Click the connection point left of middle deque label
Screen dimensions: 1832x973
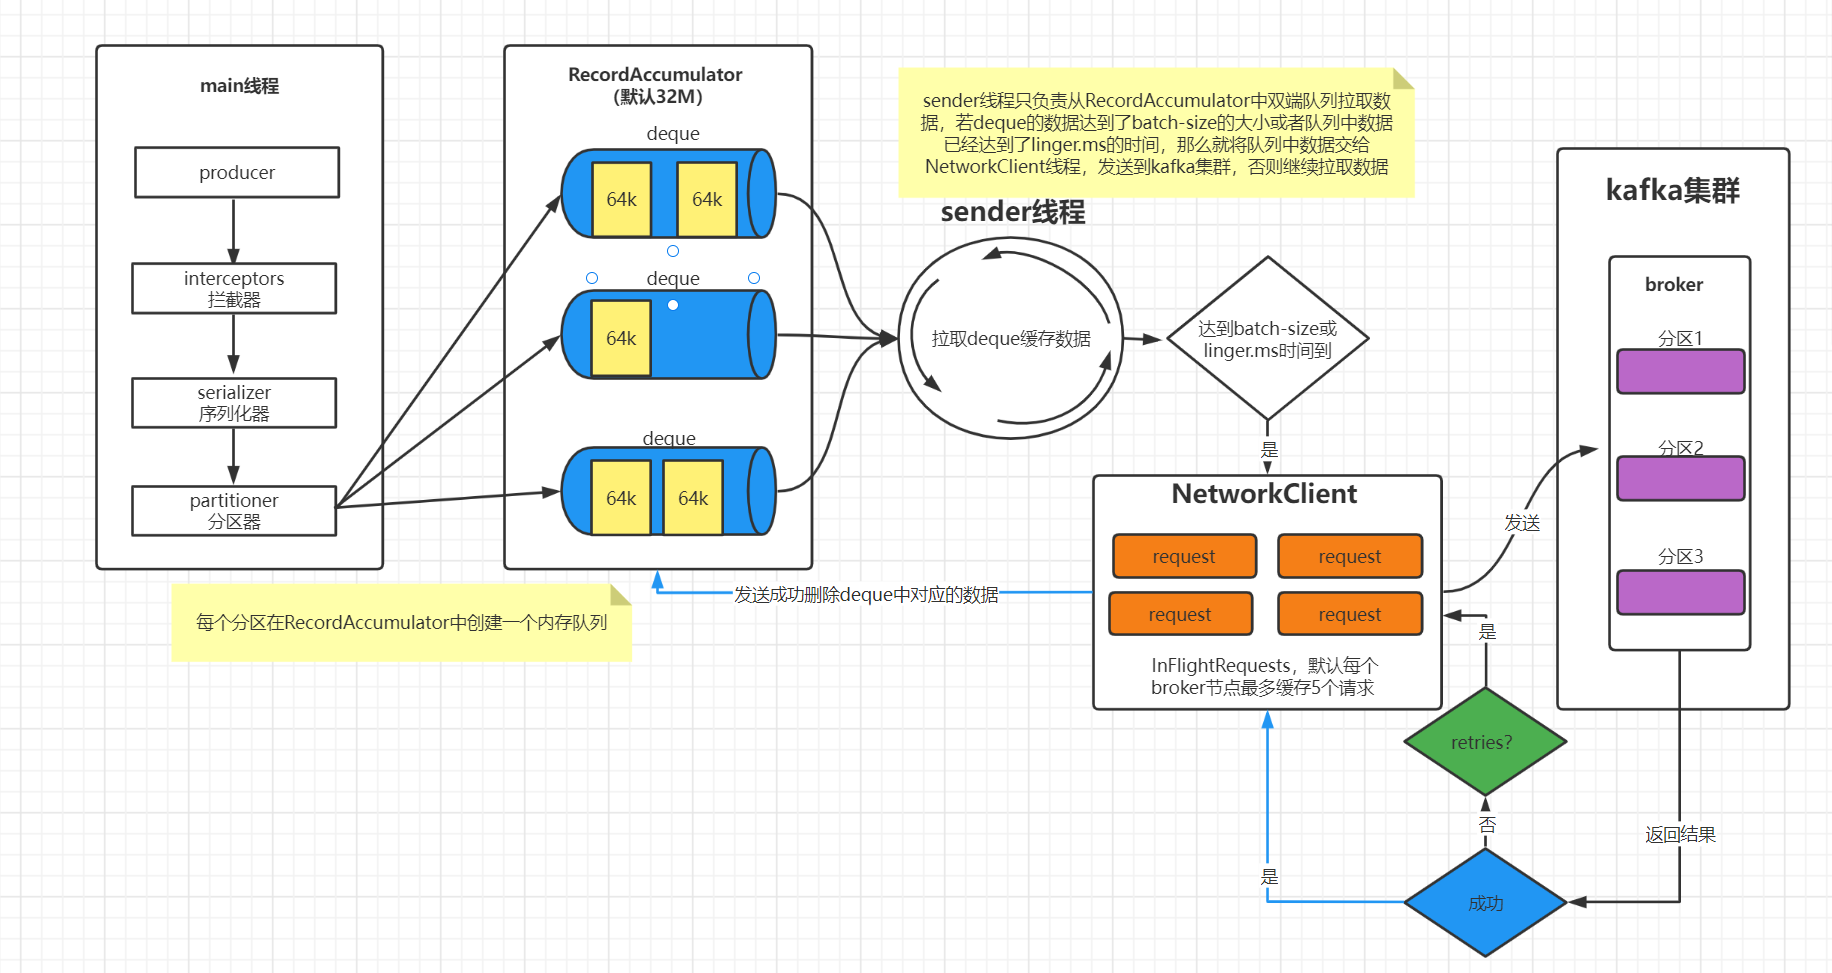[x=592, y=278]
